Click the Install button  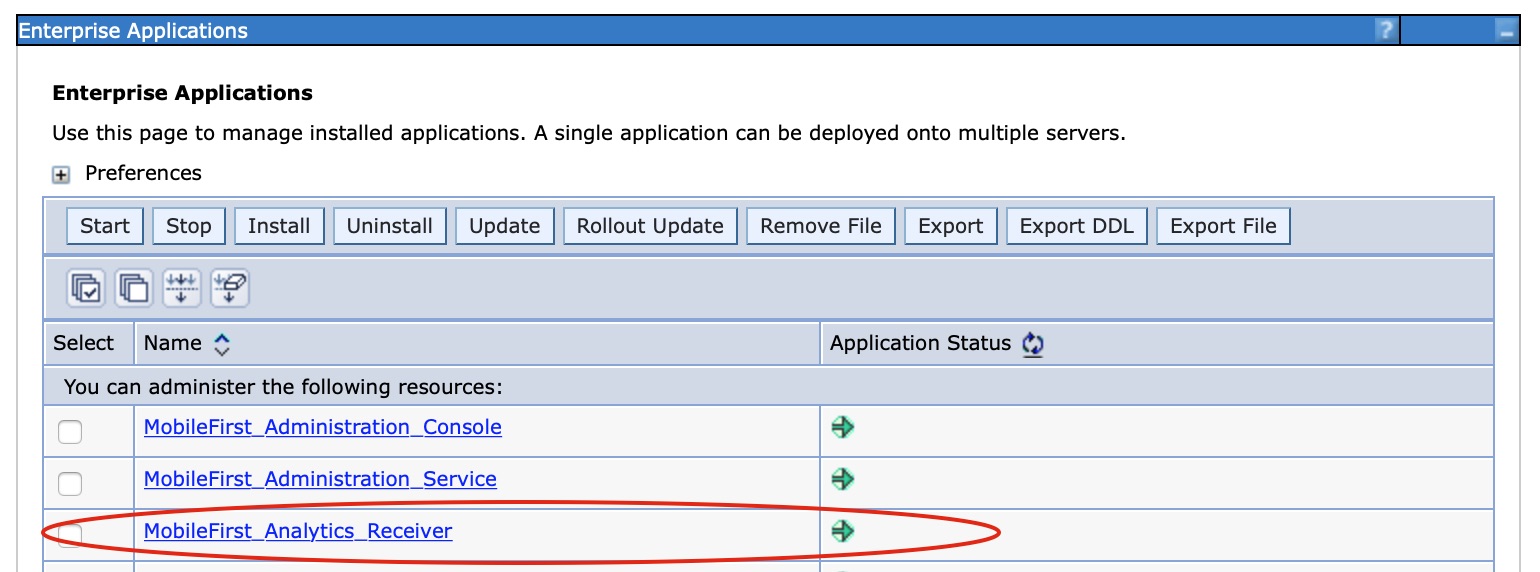pyautogui.click(x=279, y=226)
